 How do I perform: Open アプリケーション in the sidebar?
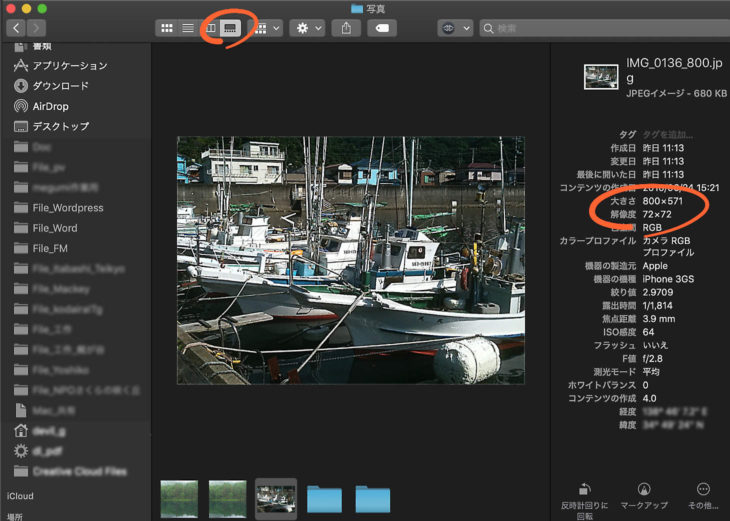(x=69, y=65)
